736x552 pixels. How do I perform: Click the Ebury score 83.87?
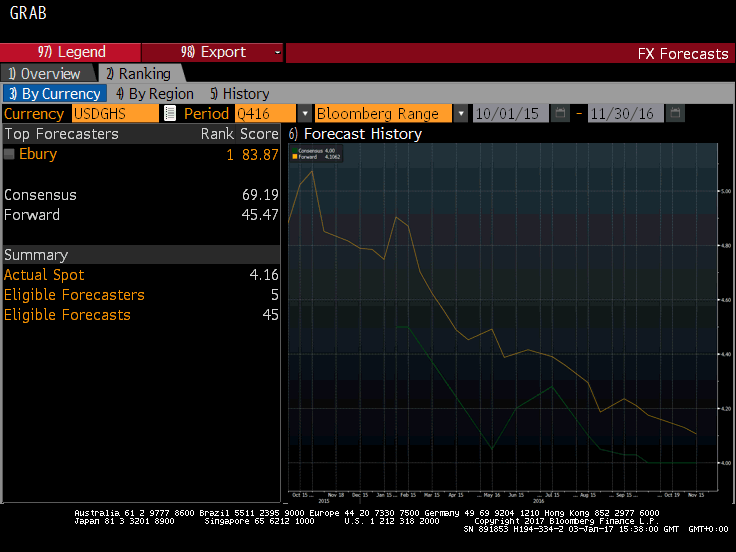[x=260, y=155]
